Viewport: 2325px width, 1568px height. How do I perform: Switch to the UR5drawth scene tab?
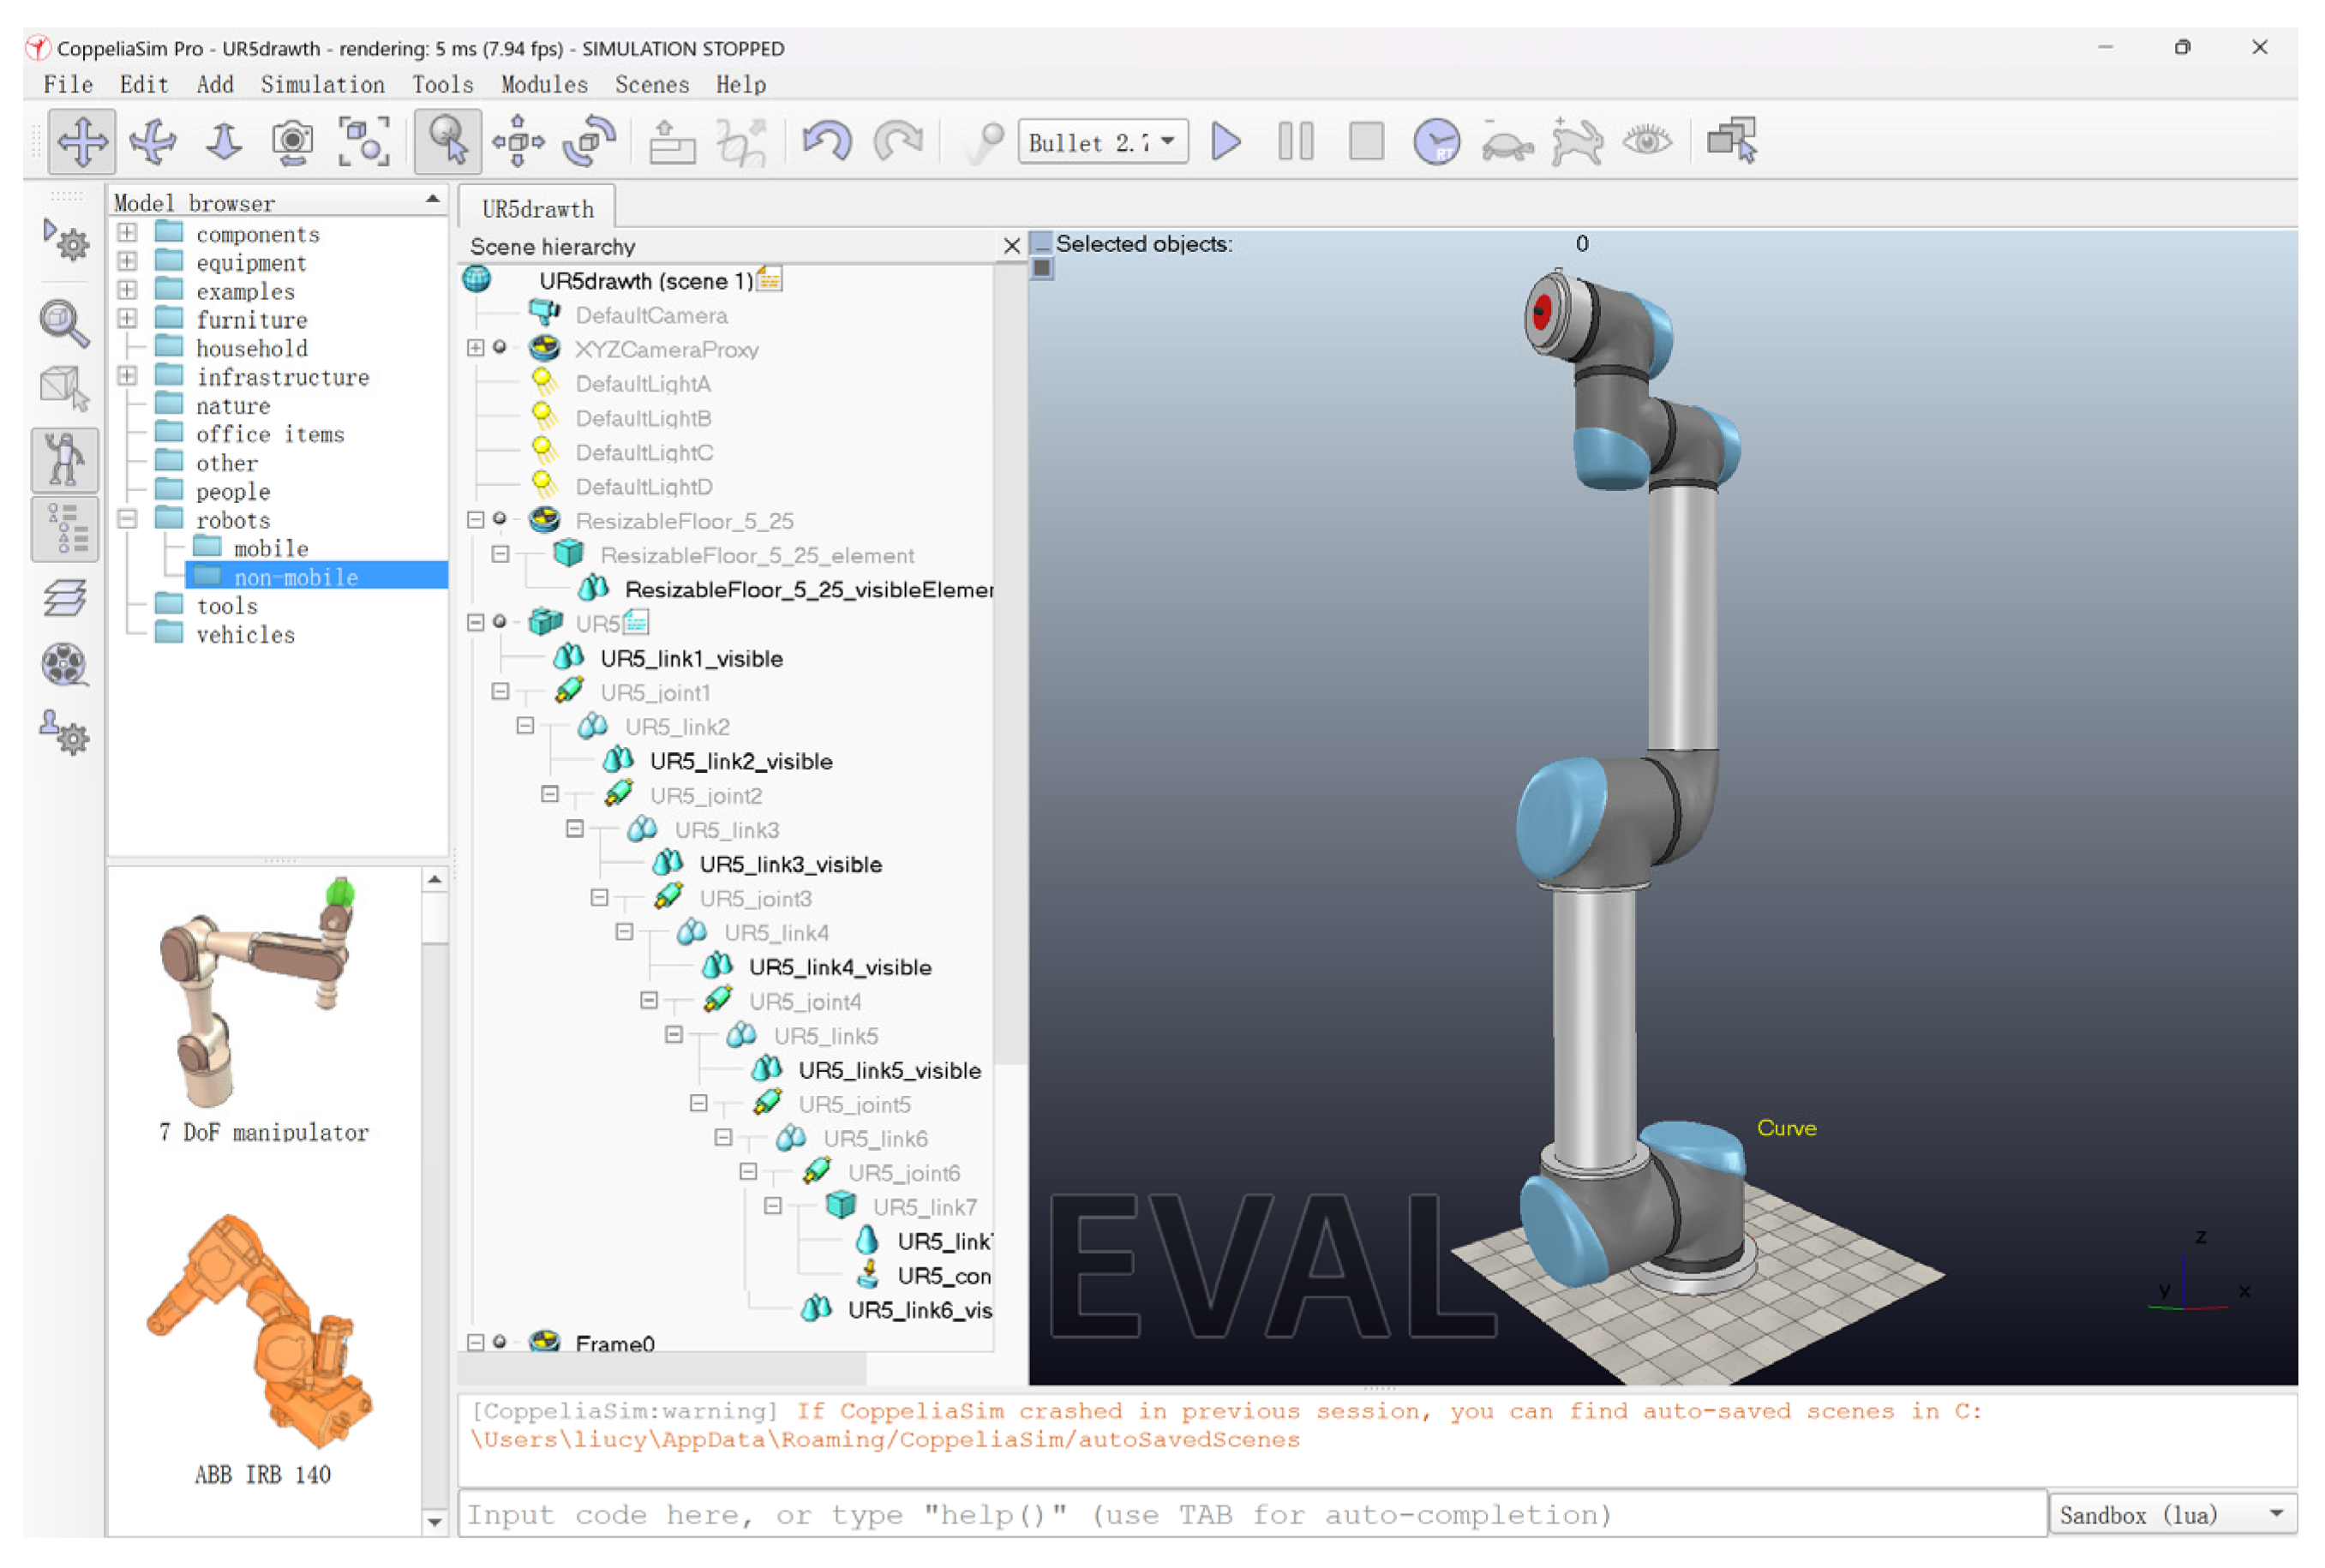point(537,209)
